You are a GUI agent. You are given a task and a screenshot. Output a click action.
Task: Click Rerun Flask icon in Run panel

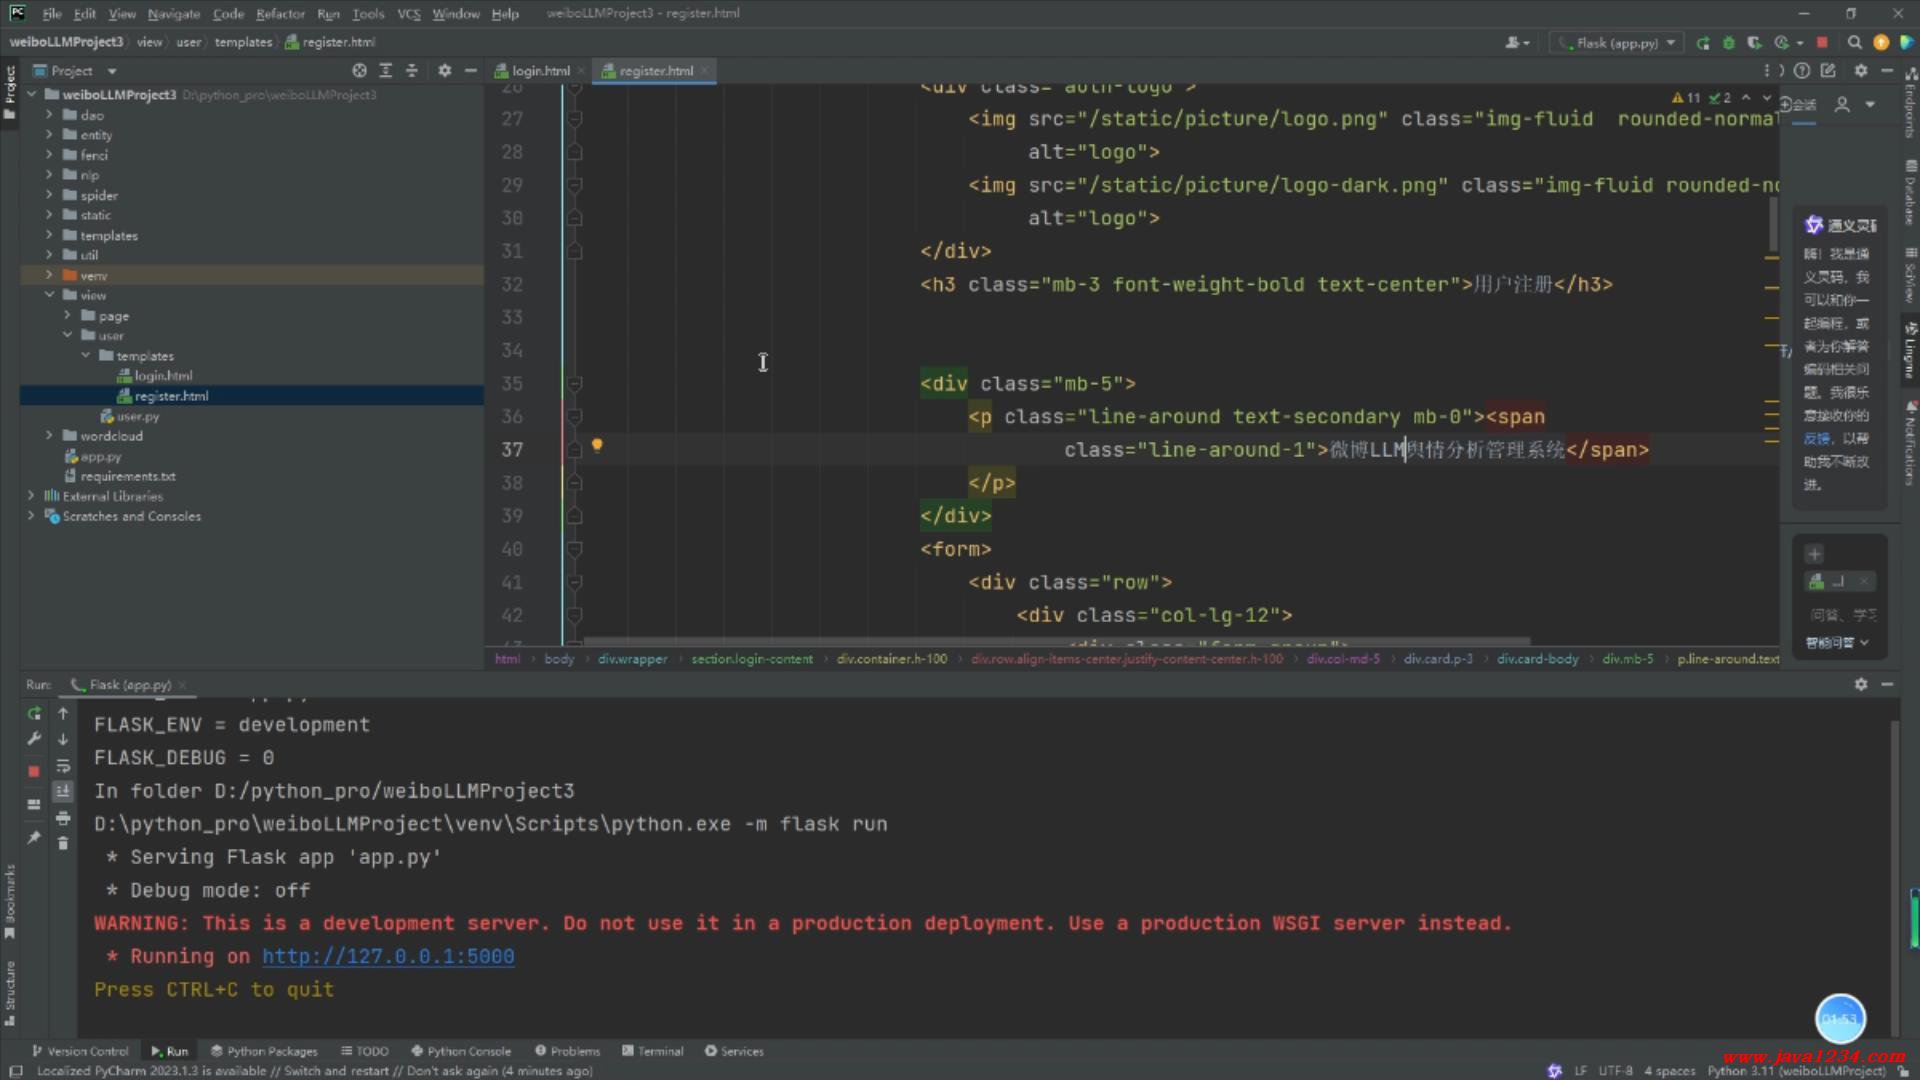click(34, 714)
